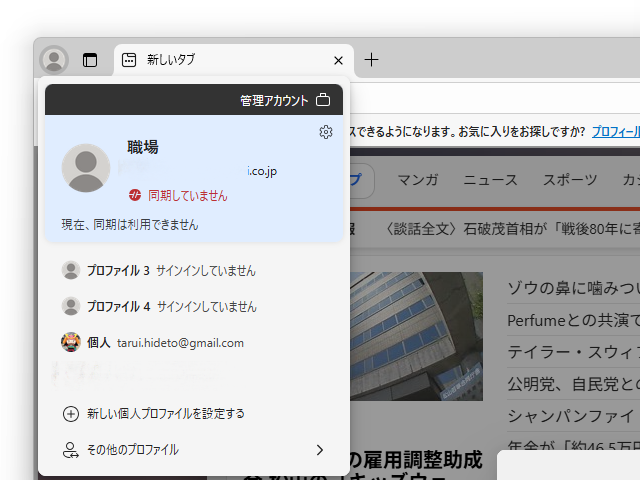The image size is (640, 480).
Task: Open profile settings gear icon
Action: click(x=326, y=132)
